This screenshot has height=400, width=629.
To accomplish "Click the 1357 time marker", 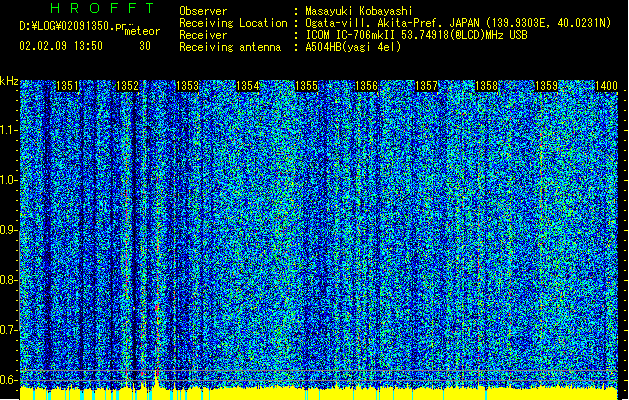I will (x=426, y=86).
